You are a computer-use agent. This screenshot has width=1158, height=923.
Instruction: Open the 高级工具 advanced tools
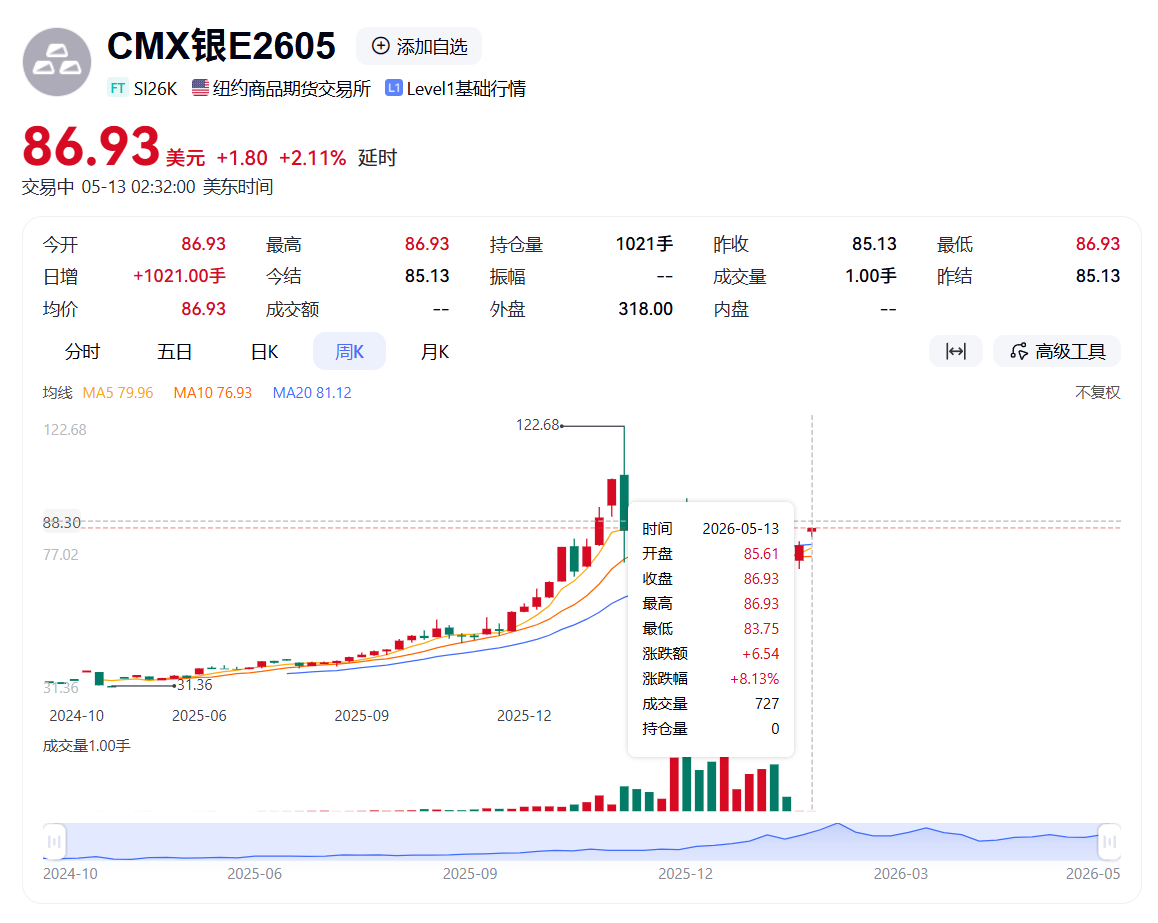(1057, 351)
